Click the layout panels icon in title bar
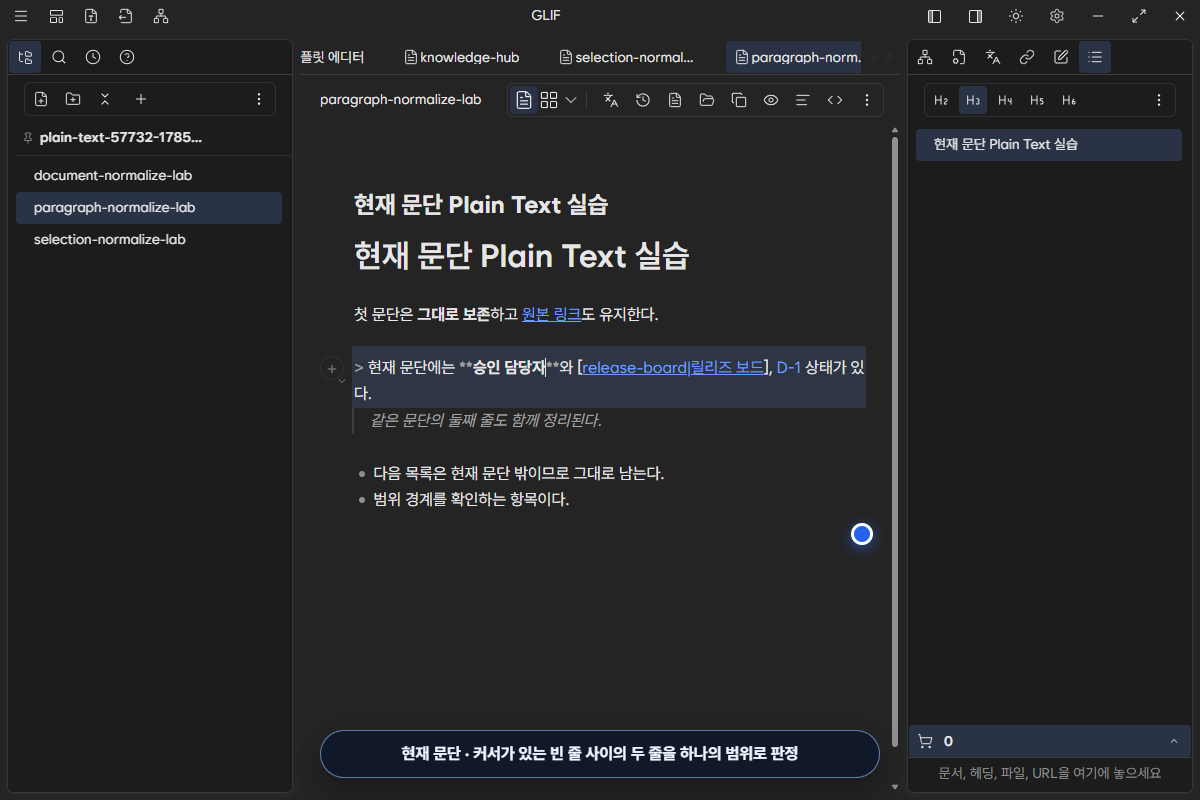The width and height of the screenshot is (1200, 800). point(56,16)
